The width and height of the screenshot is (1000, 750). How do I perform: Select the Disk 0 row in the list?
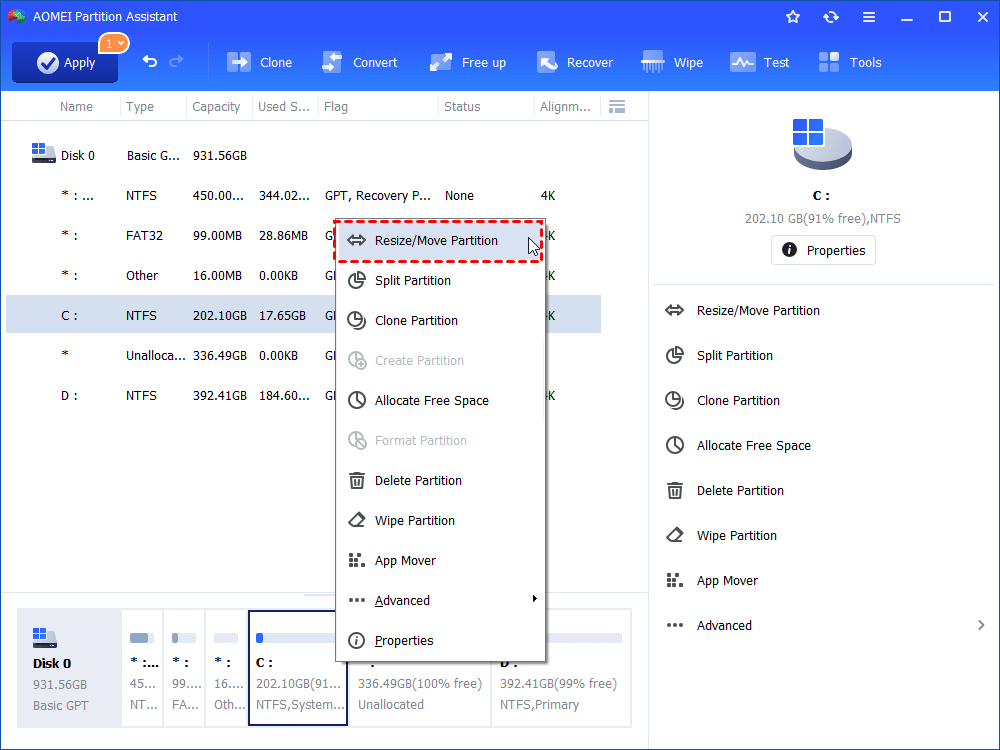304,156
